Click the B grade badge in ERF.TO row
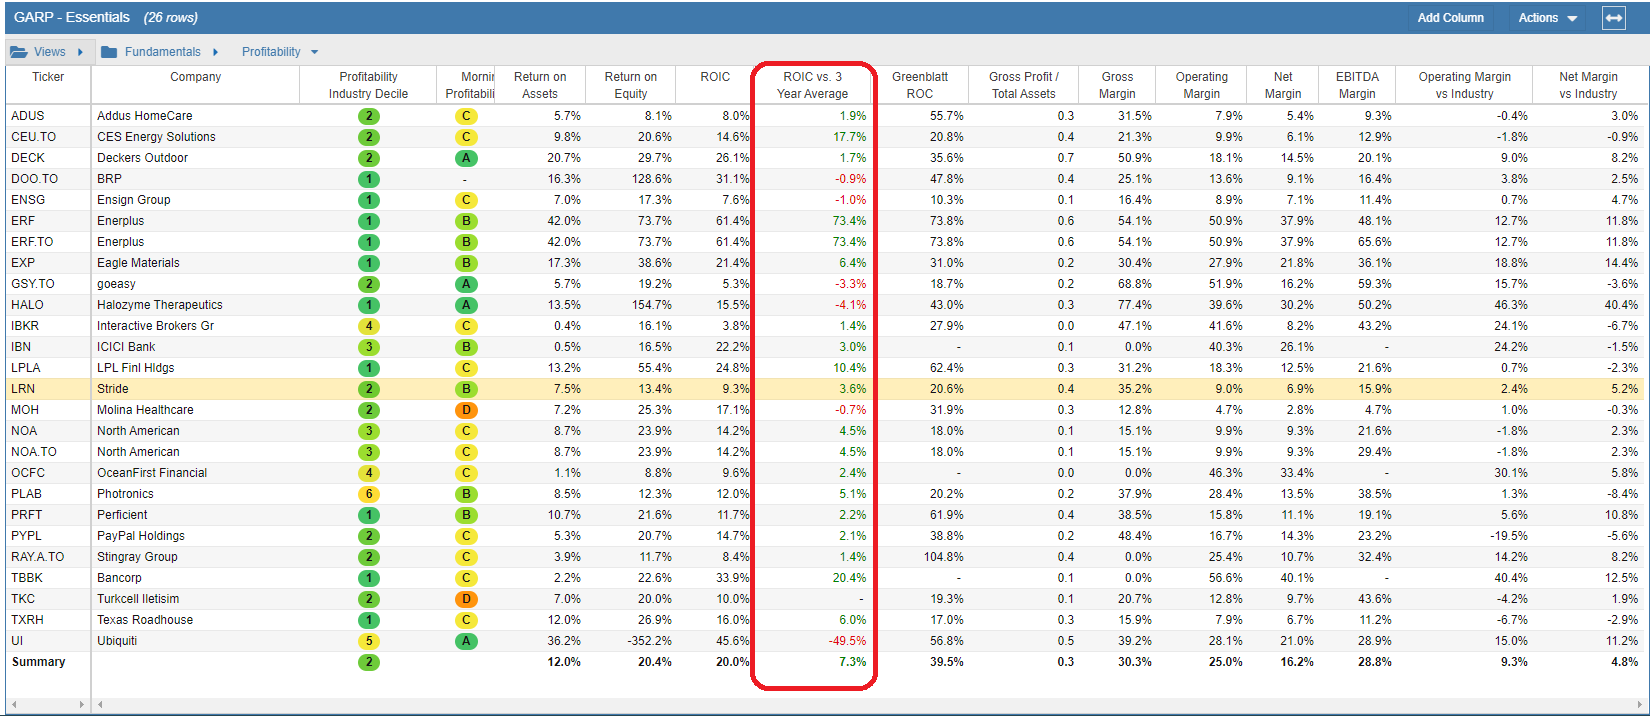 [466, 242]
